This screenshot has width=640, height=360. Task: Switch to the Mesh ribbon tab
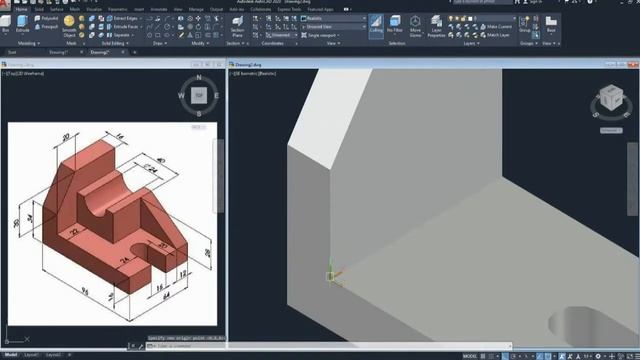(75, 9)
